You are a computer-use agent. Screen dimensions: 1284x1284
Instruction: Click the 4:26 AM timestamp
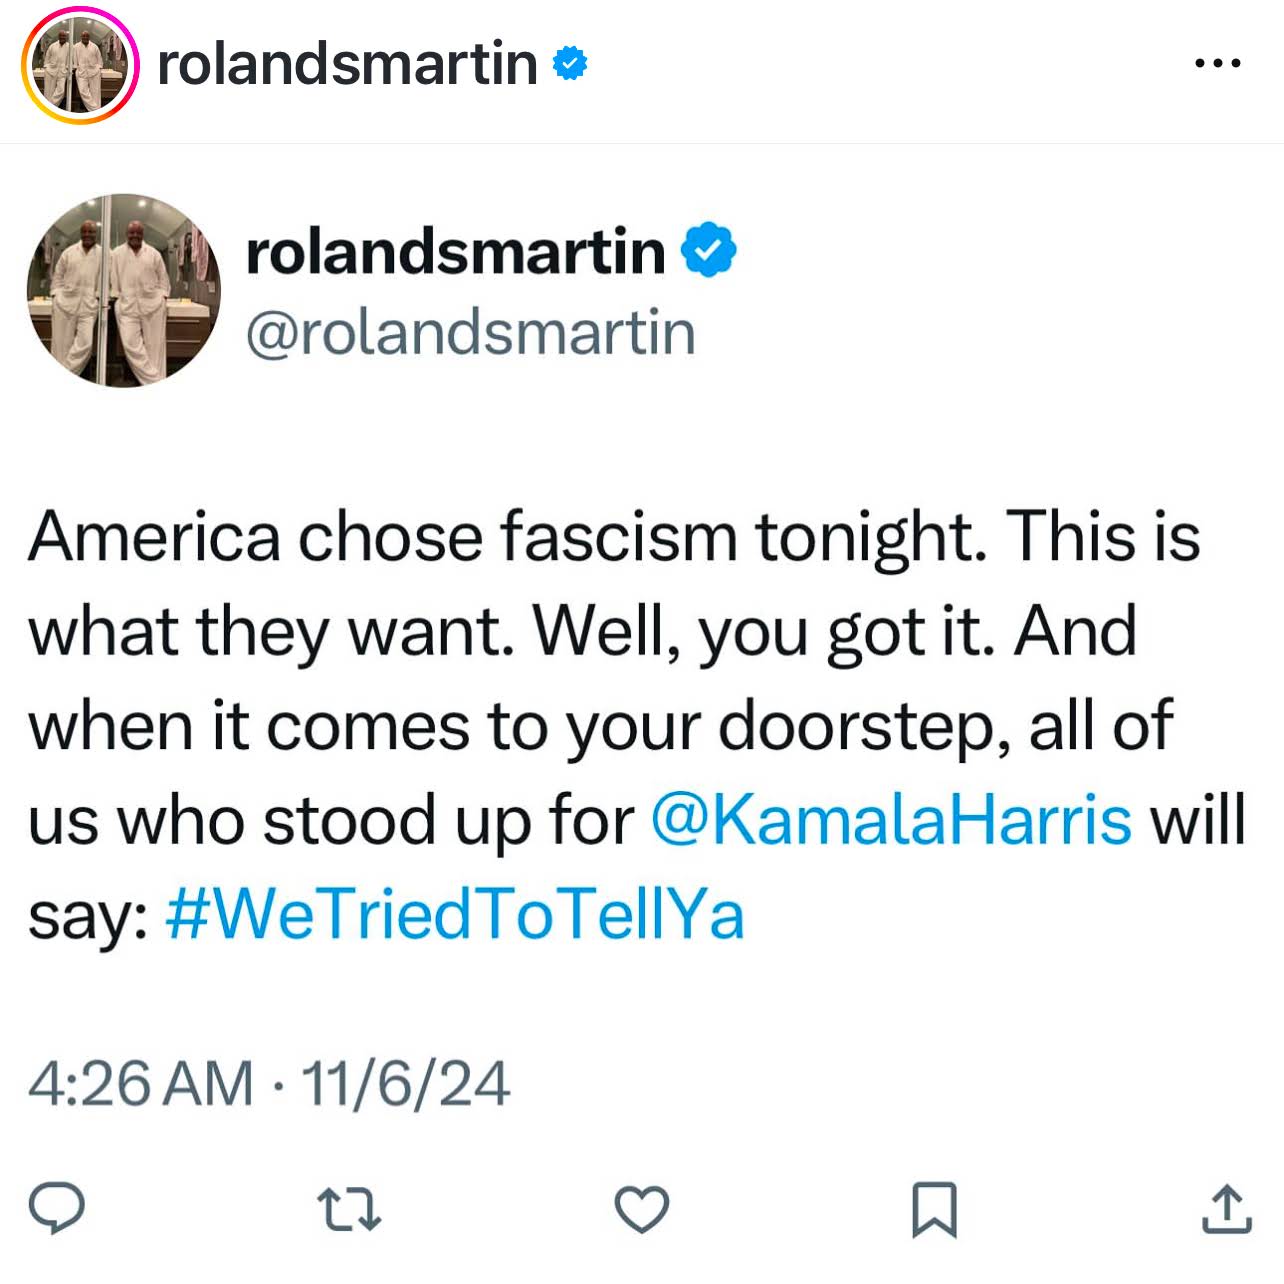click(140, 1084)
